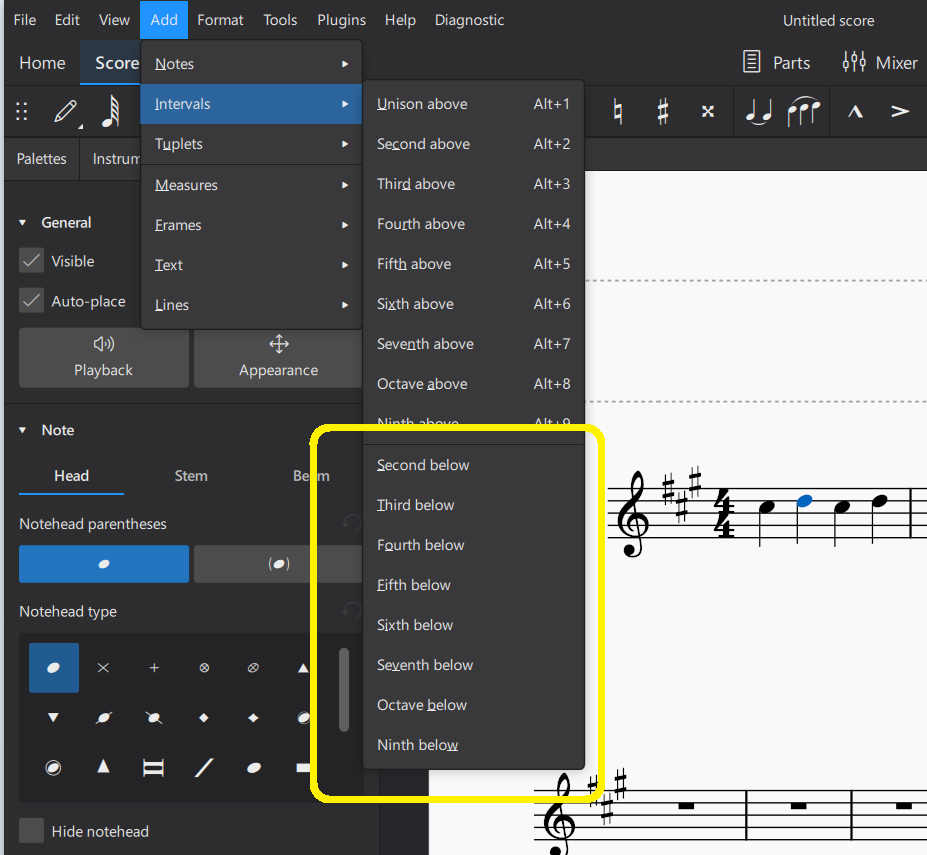Image resolution: width=927 pixels, height=855 pixels.
Task: Open the Mixer panel
Action: (x=880, y=62)
